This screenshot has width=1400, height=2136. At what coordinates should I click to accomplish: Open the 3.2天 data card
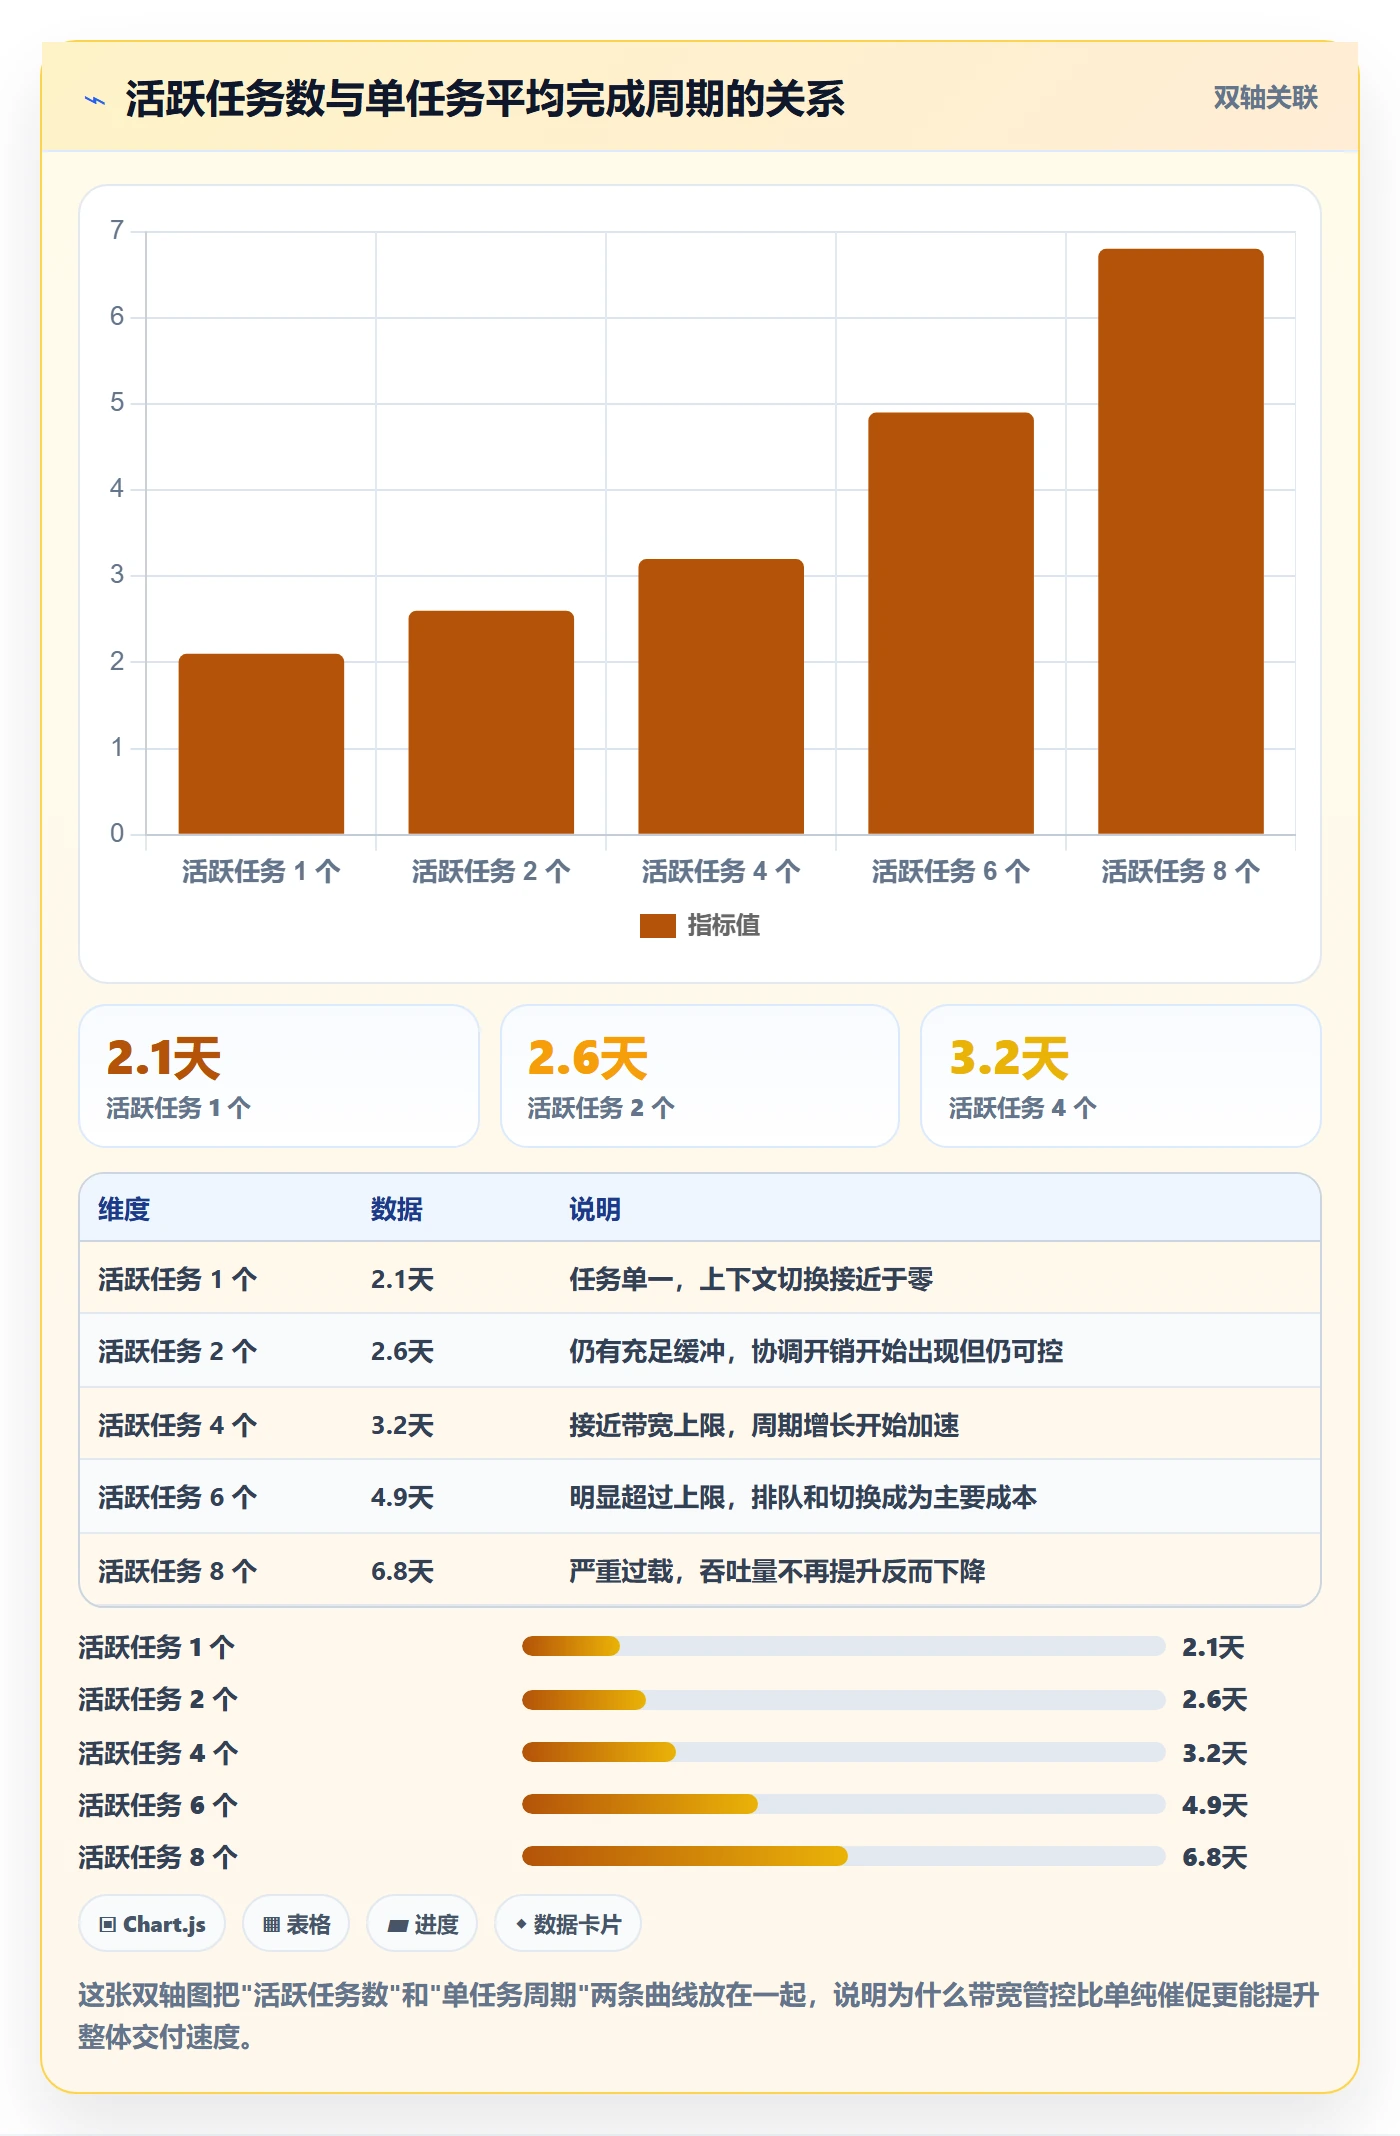(1121, 1076)
